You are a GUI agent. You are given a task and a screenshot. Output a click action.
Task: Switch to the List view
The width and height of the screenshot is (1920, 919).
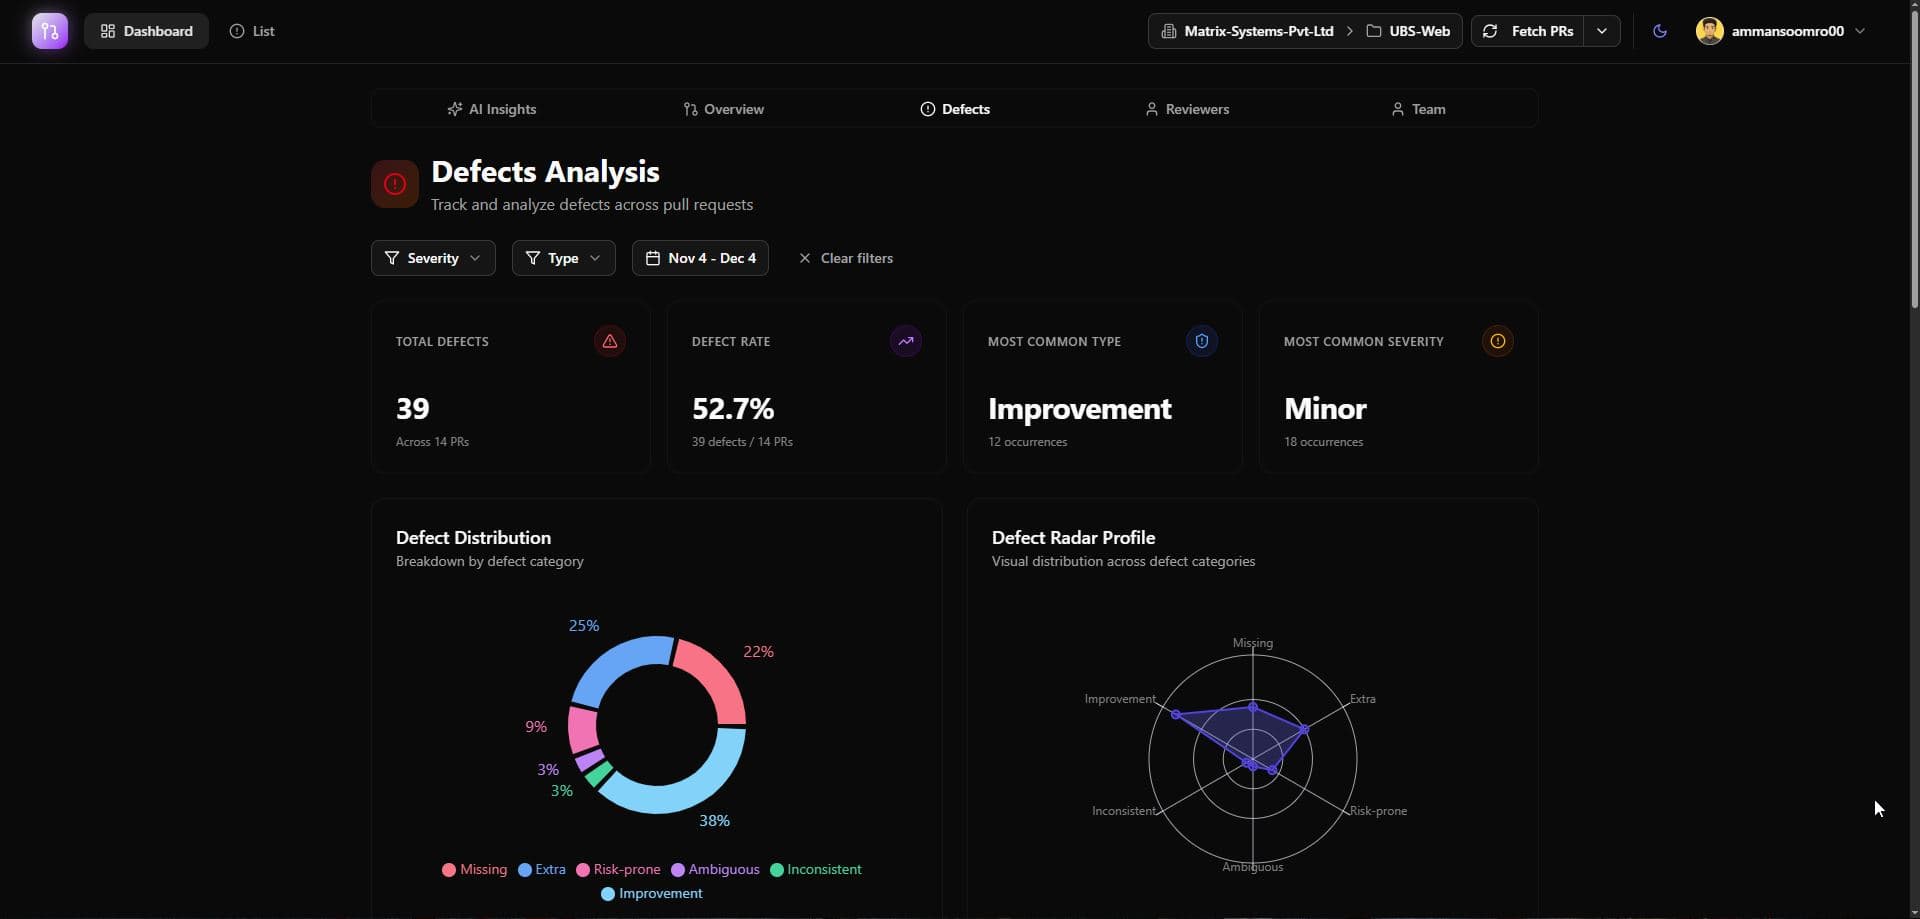[x=252, y=31]
